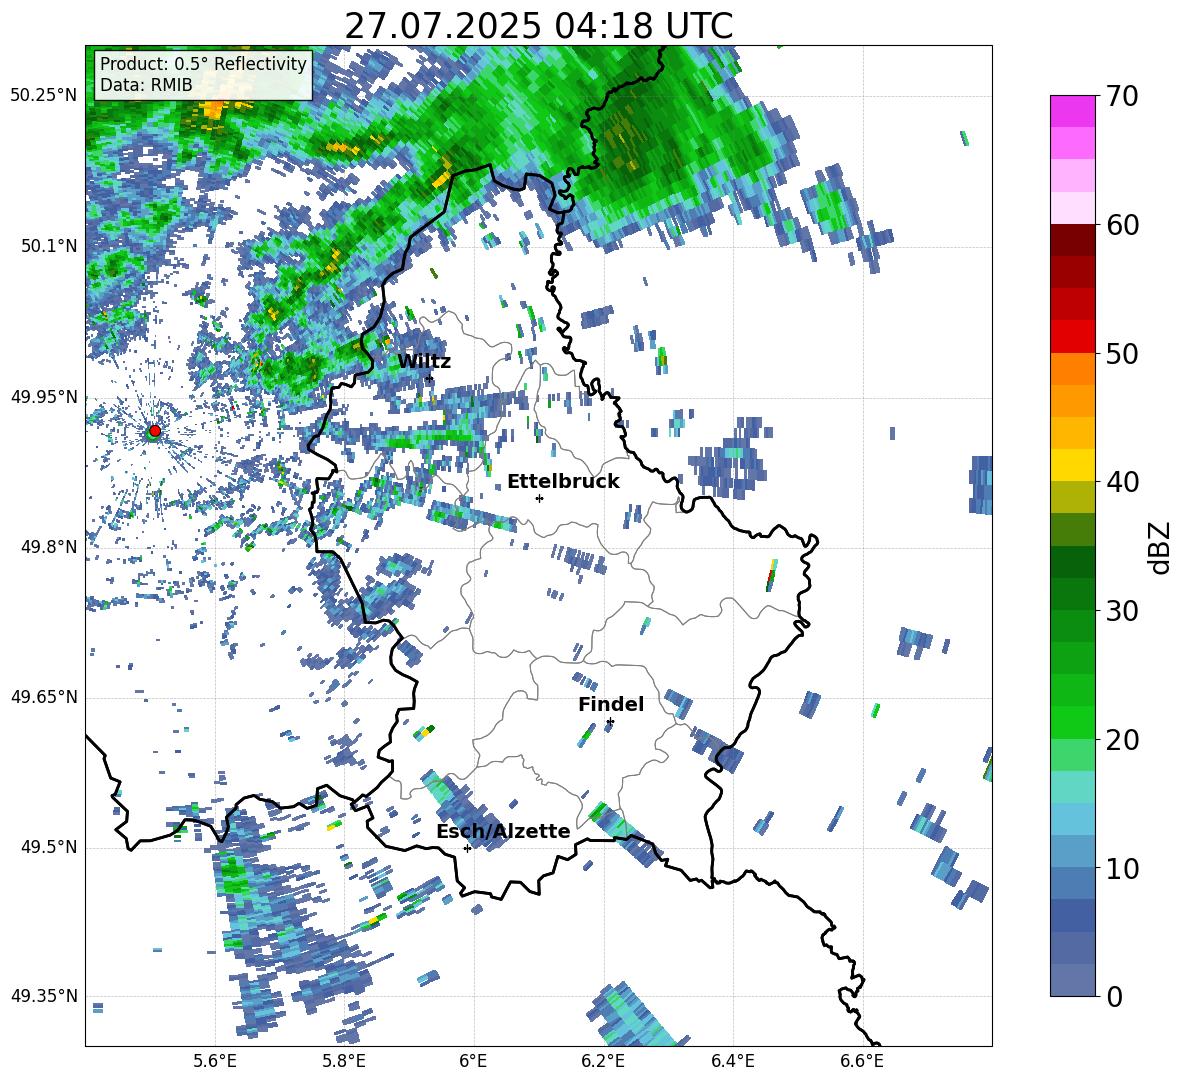Screen dimensions: 1184x1081
Task: Click the 50.25°N latitude label
Action: click(x=44, y=96)
